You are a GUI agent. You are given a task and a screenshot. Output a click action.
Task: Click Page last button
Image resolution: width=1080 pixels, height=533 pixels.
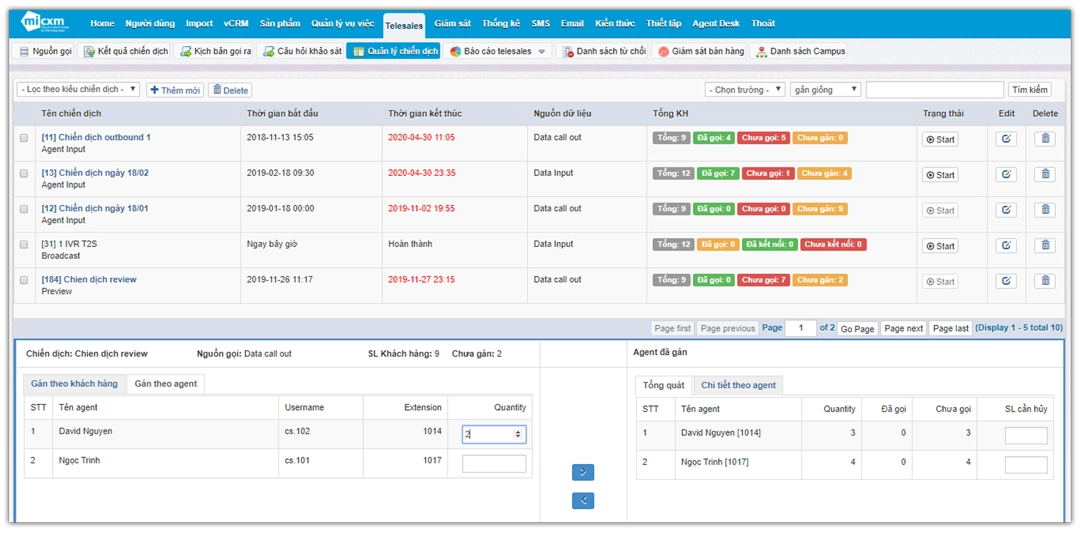(951, 328)
